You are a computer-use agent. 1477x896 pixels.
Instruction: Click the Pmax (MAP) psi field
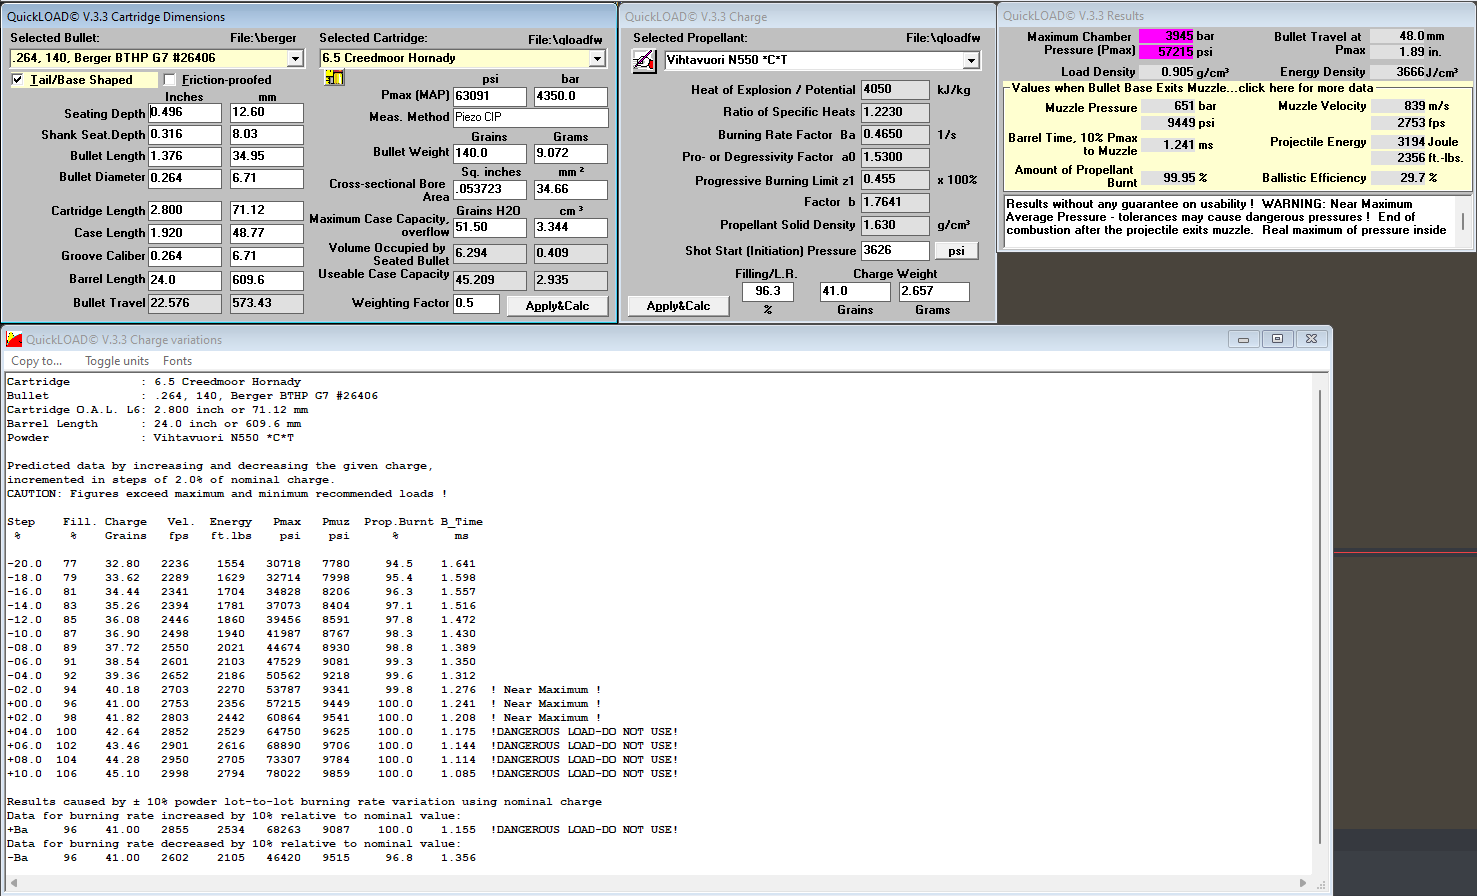pyautogui.click(x=489, y=96)
